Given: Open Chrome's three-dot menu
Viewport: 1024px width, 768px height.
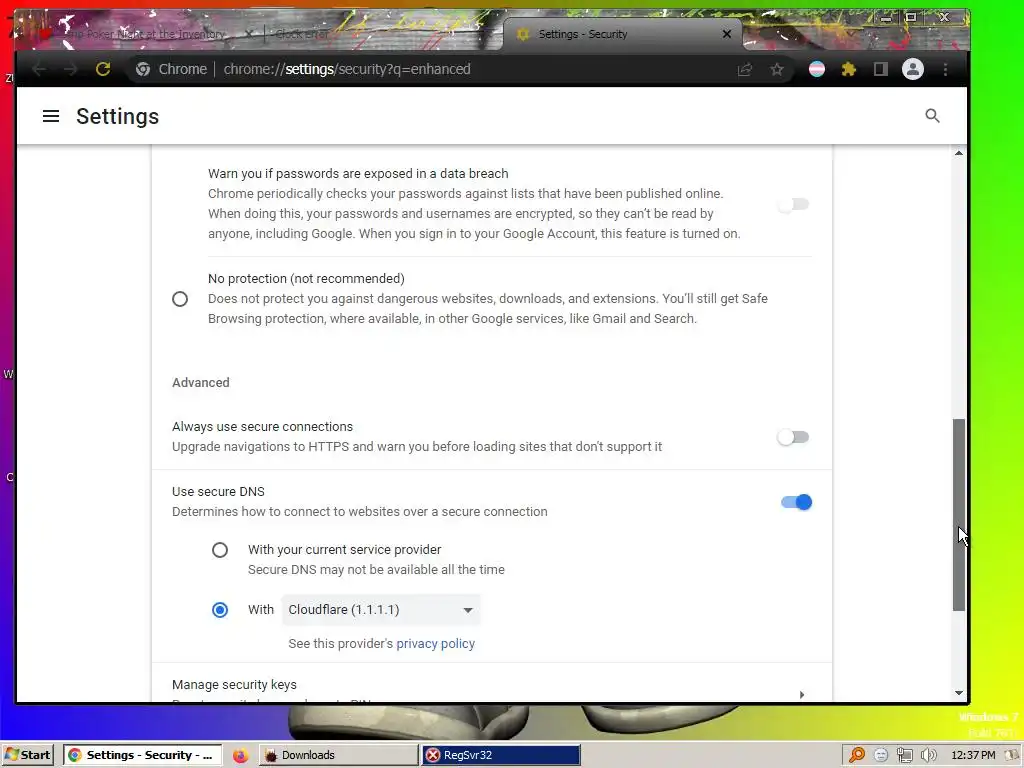Looking at the screenshot, I should (x=945, y=69).
